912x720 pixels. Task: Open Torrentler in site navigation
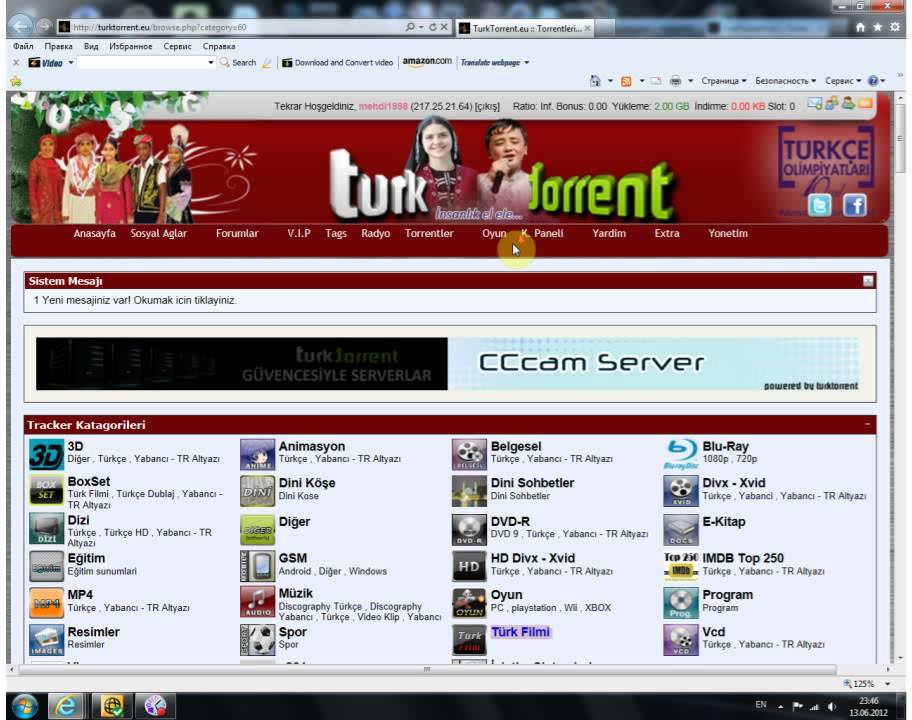(429, 233)
